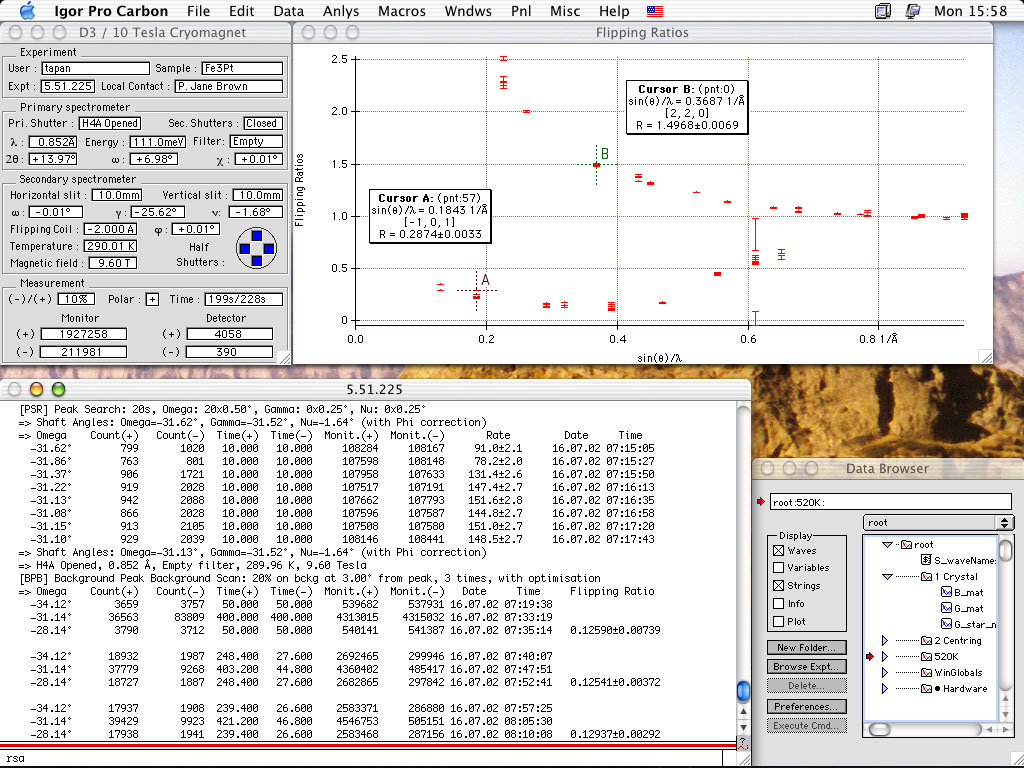Click the display monitor icon beside the clock
Viewport: 1024px width, 768px height.
click(913, 11)
